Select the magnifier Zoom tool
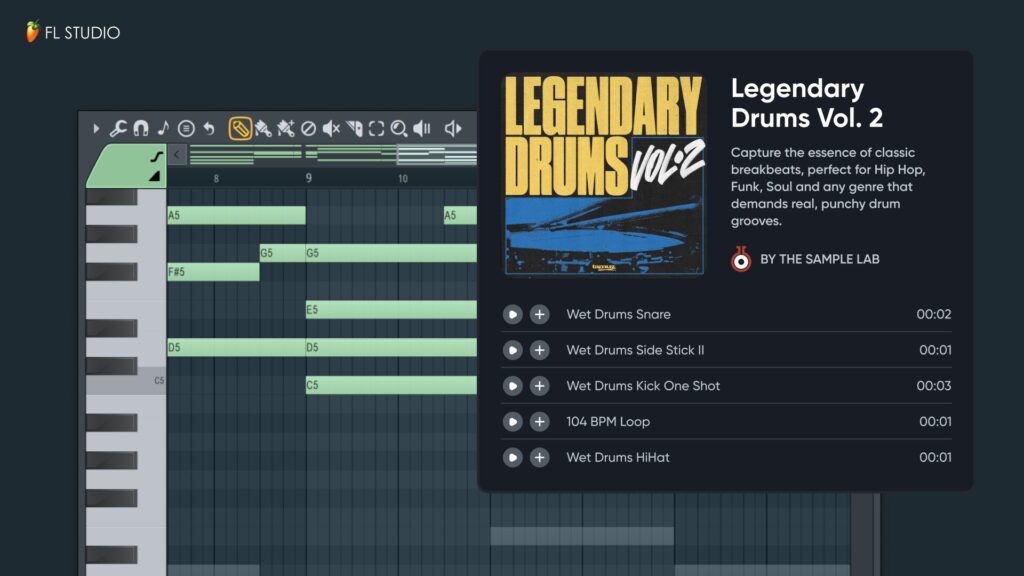Image resolution: width=1024 pixels, height=576 pixels. pos(399,129)
